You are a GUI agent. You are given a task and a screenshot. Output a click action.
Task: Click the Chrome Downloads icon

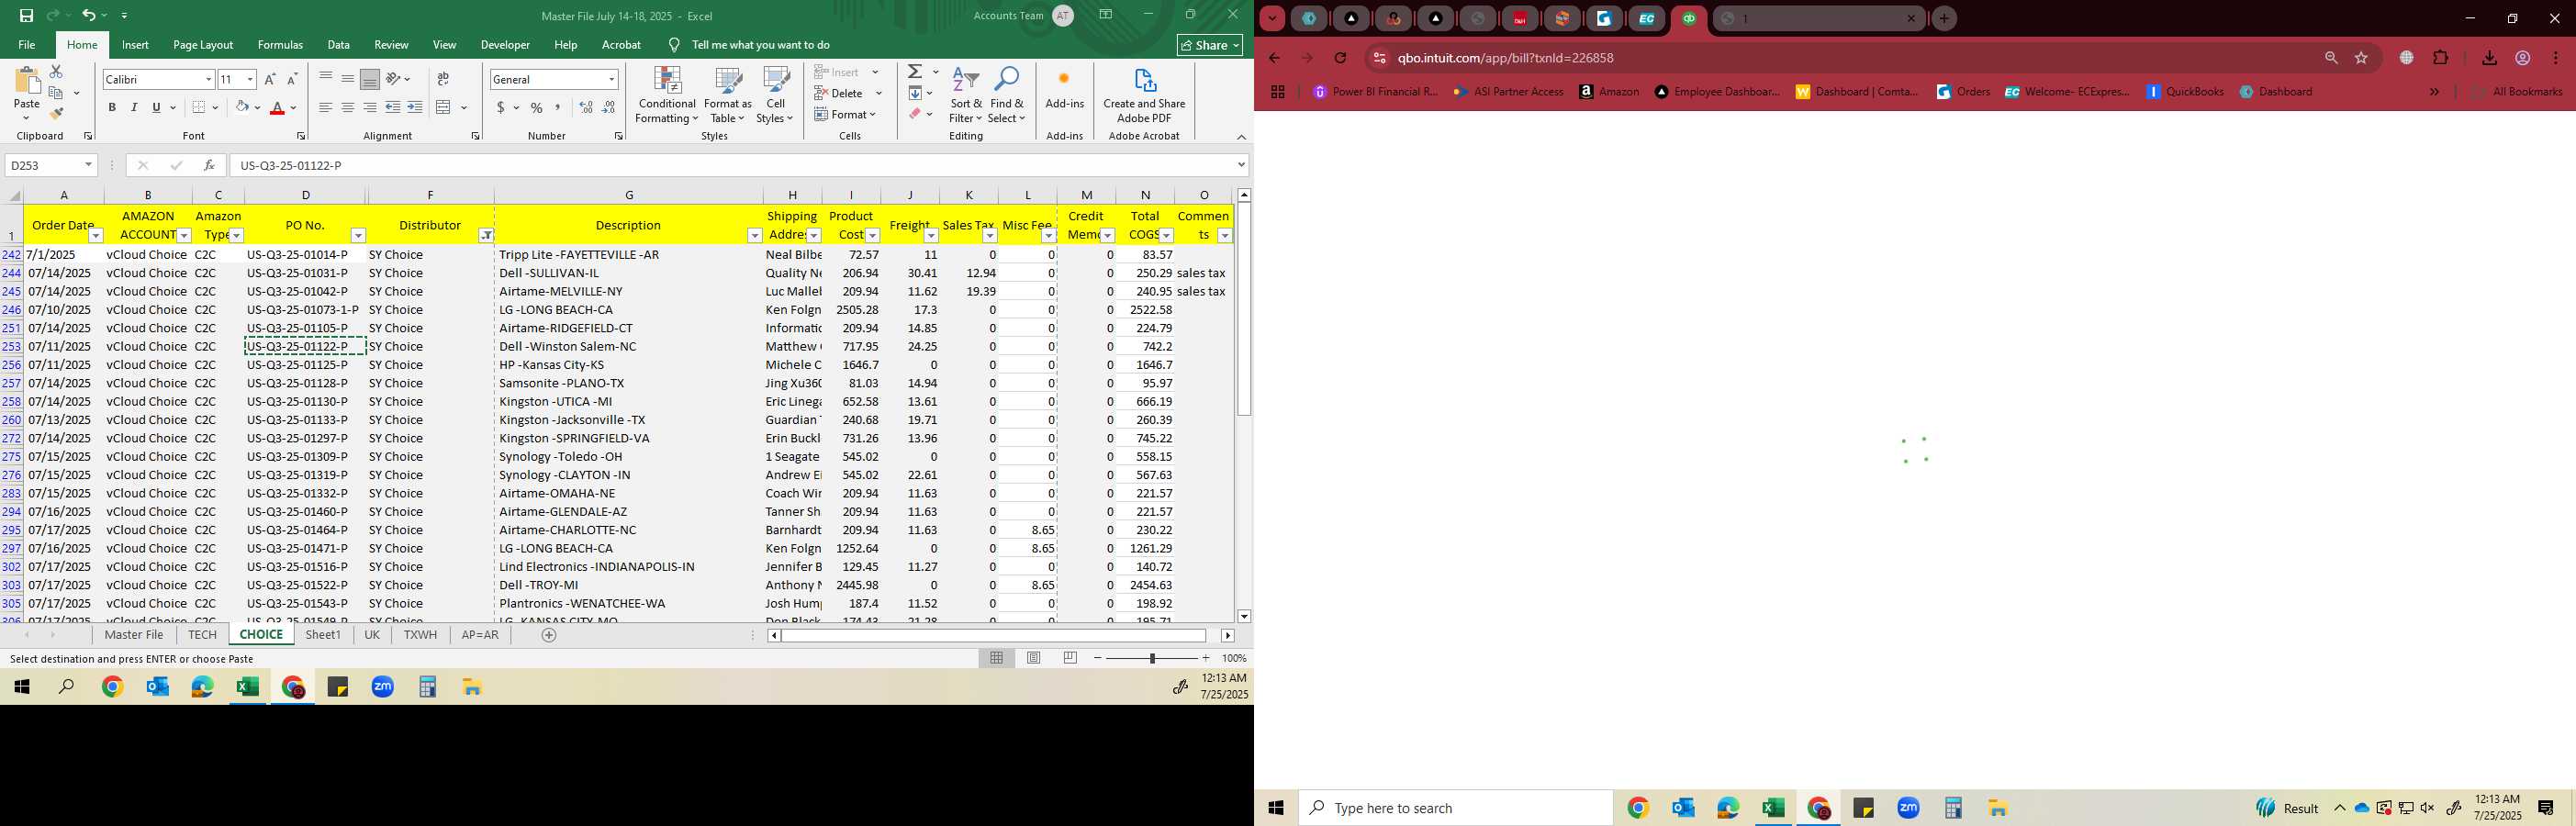2489,58
